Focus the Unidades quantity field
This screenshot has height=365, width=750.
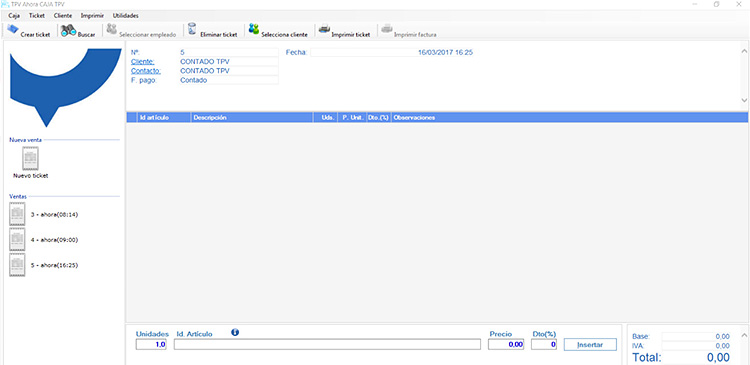151,344
